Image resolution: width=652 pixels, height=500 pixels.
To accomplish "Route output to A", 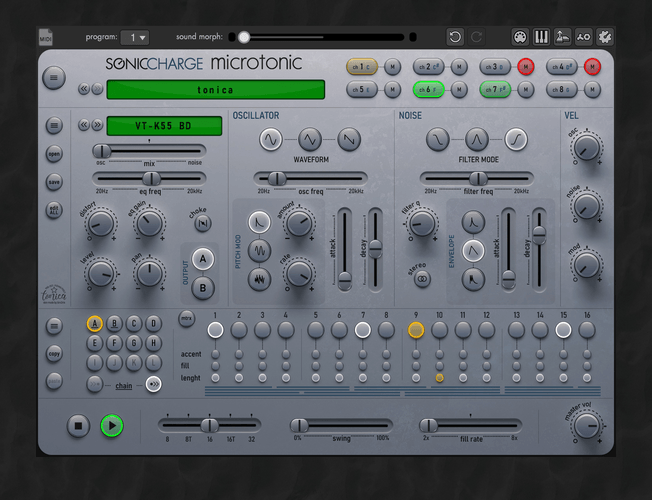I will pyautogui.click(x=203, y=259).
